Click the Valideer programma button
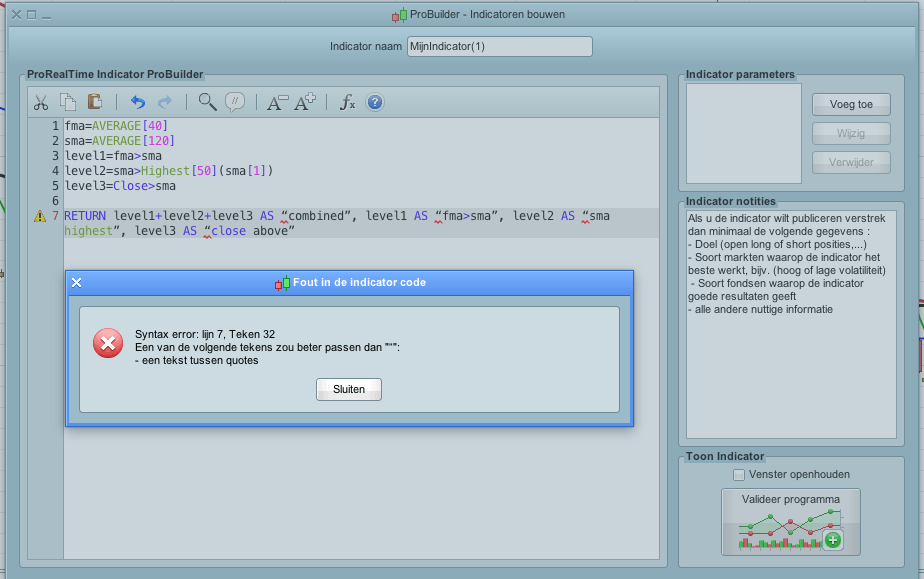 pos(791,522)
